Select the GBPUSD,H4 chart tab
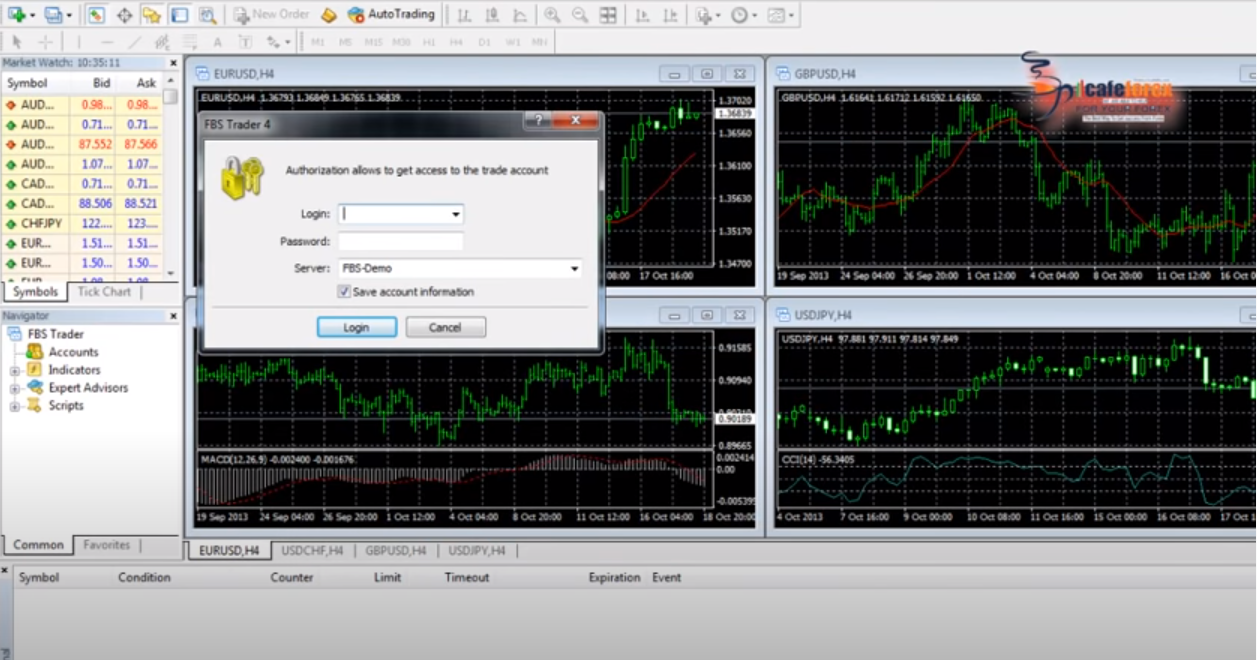 [395, 551]
